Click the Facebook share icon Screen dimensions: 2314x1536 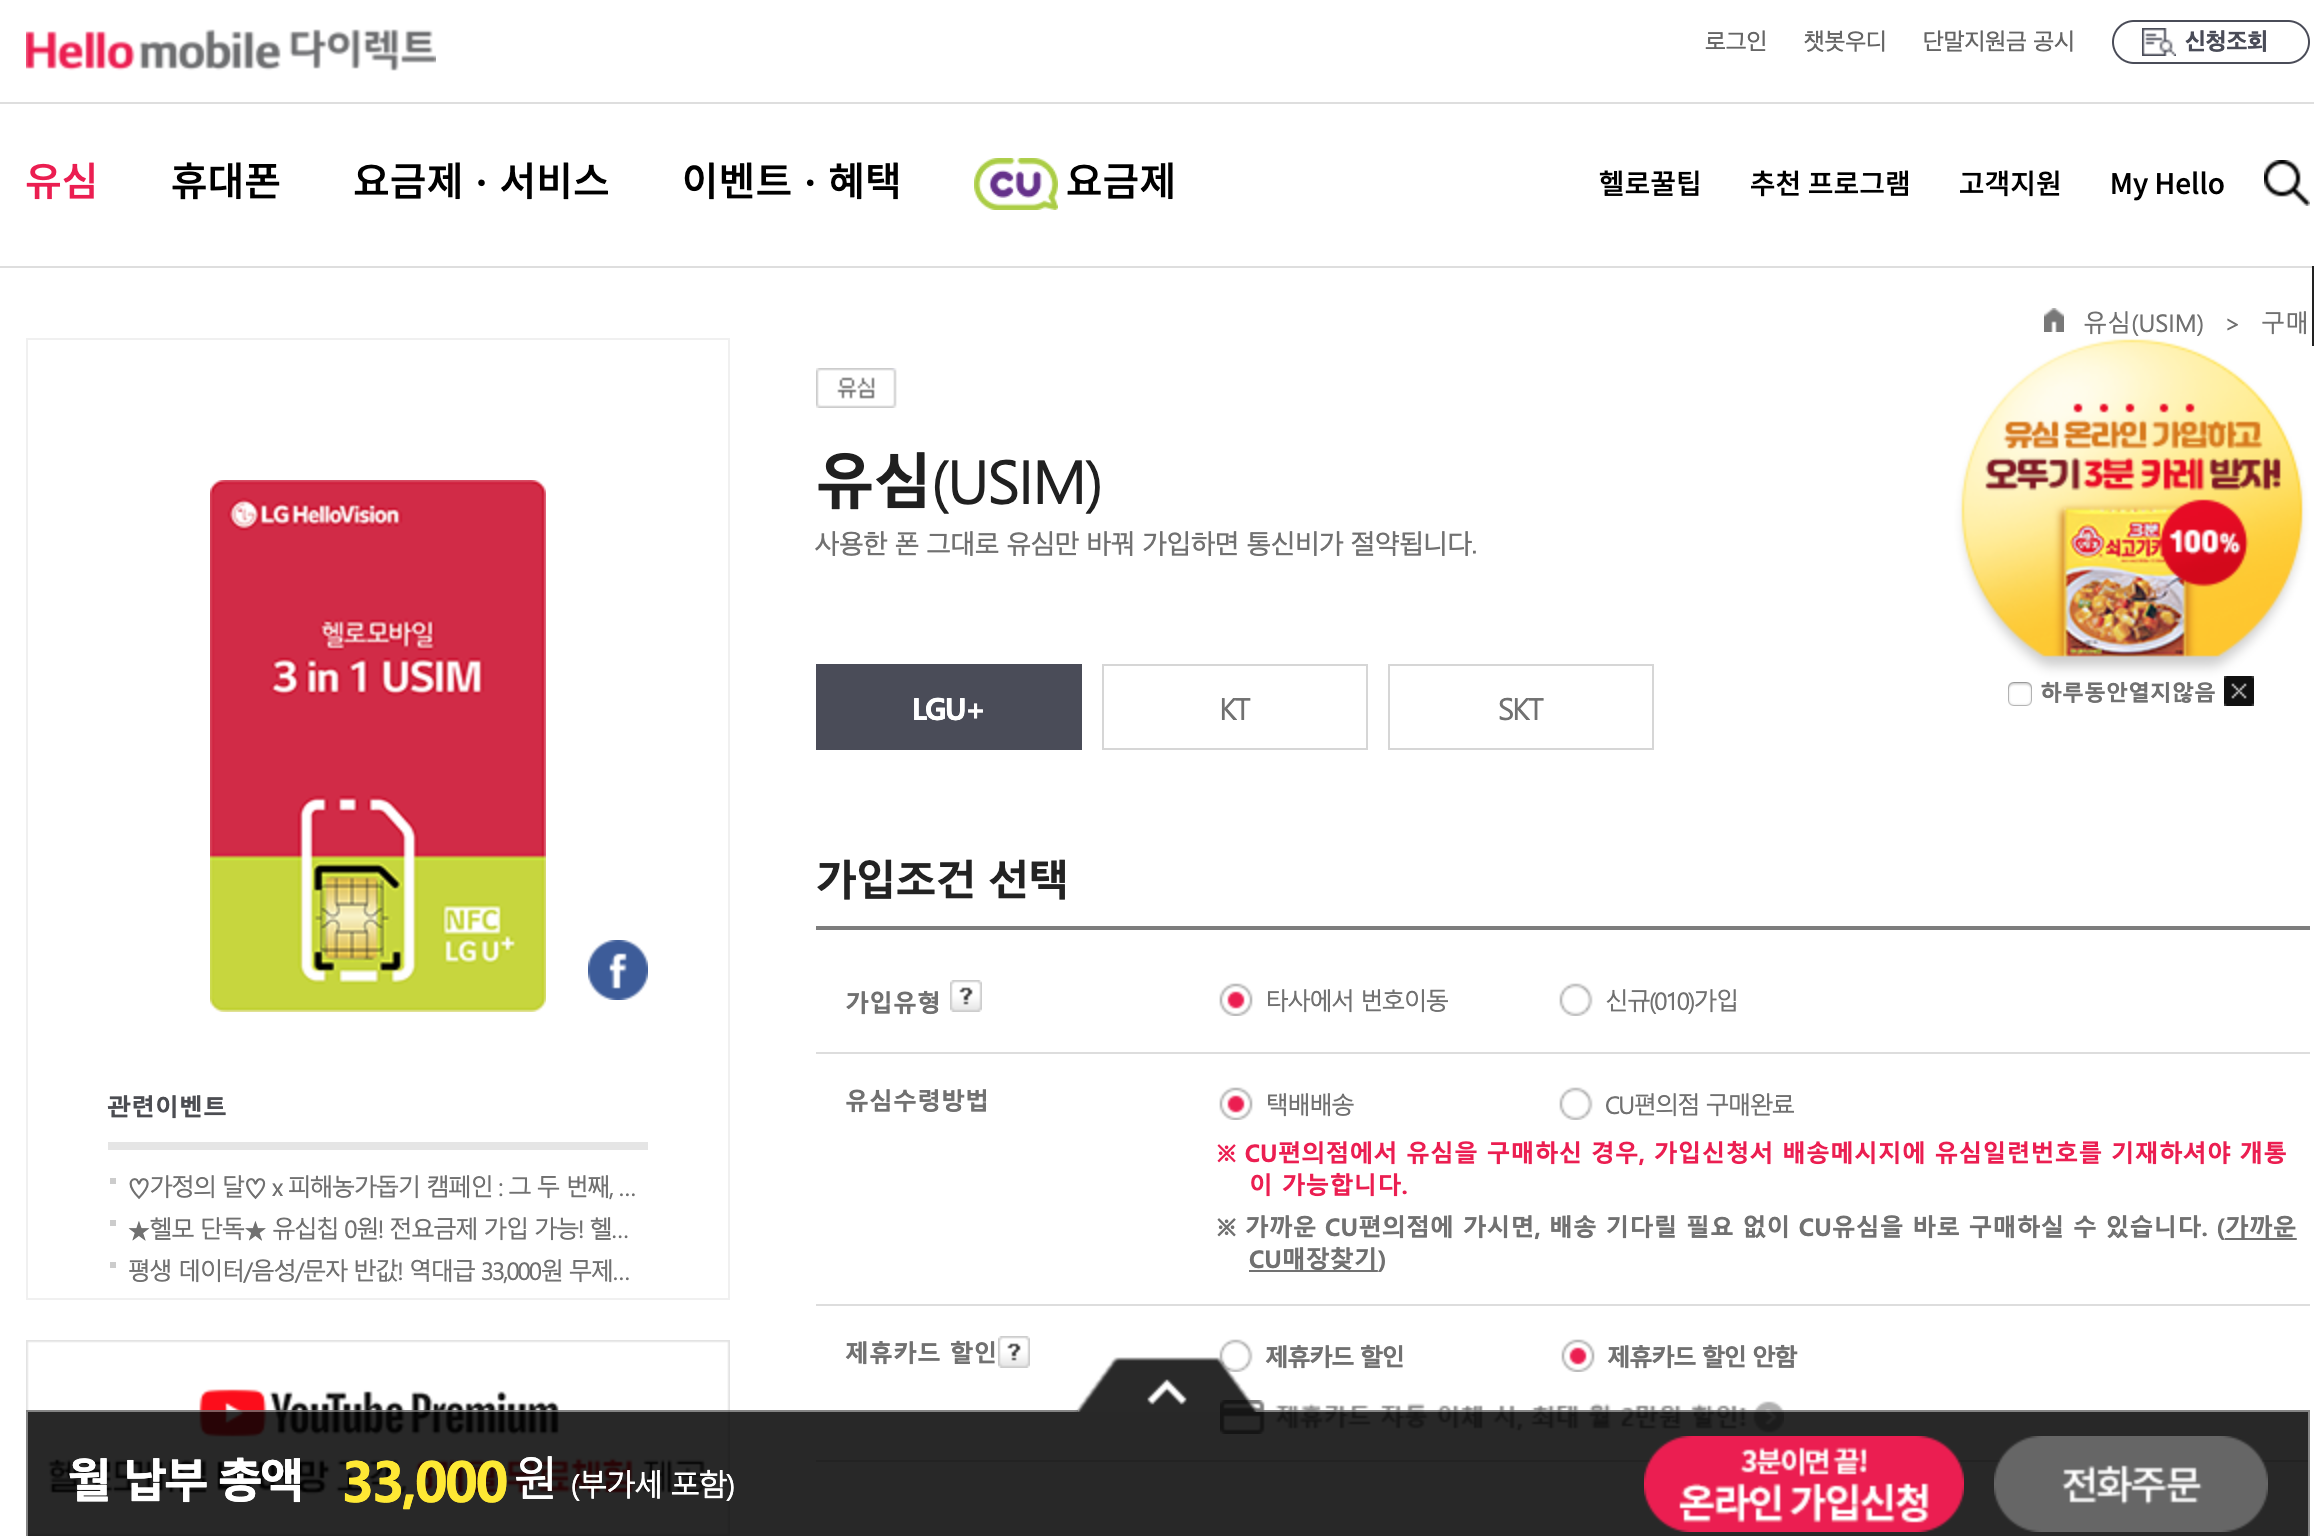[x=617, y=970]
